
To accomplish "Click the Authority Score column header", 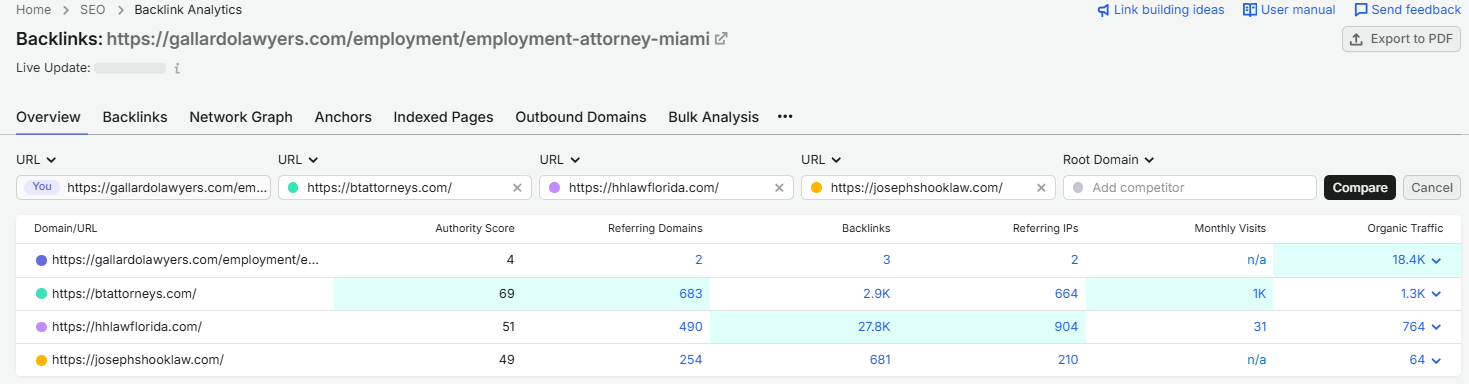I will click(x=475, y=228).
